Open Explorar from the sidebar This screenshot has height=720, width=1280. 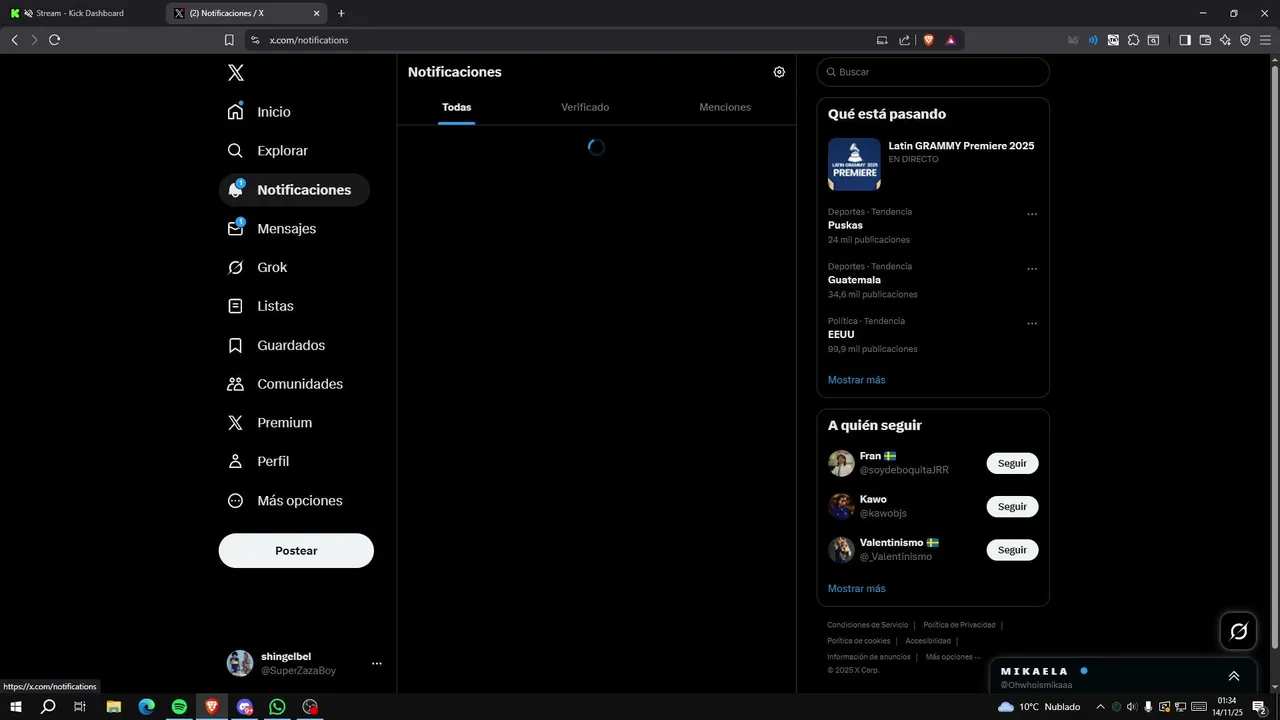point(268,151)
